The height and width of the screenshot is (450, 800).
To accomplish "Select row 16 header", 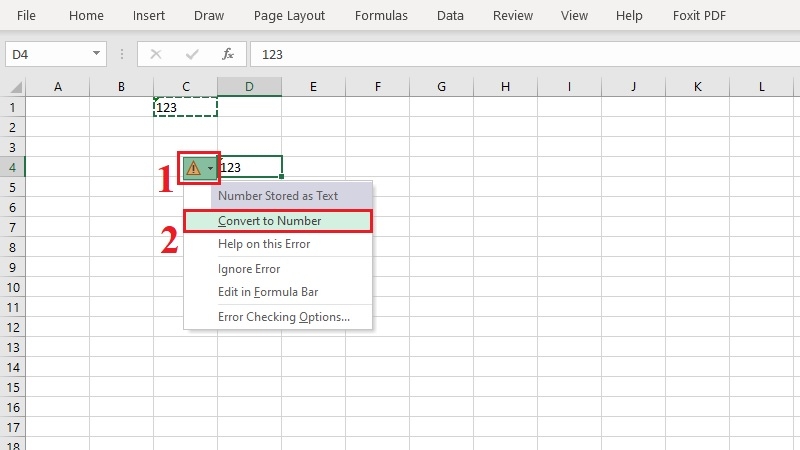I will click(x=13, y=407).
